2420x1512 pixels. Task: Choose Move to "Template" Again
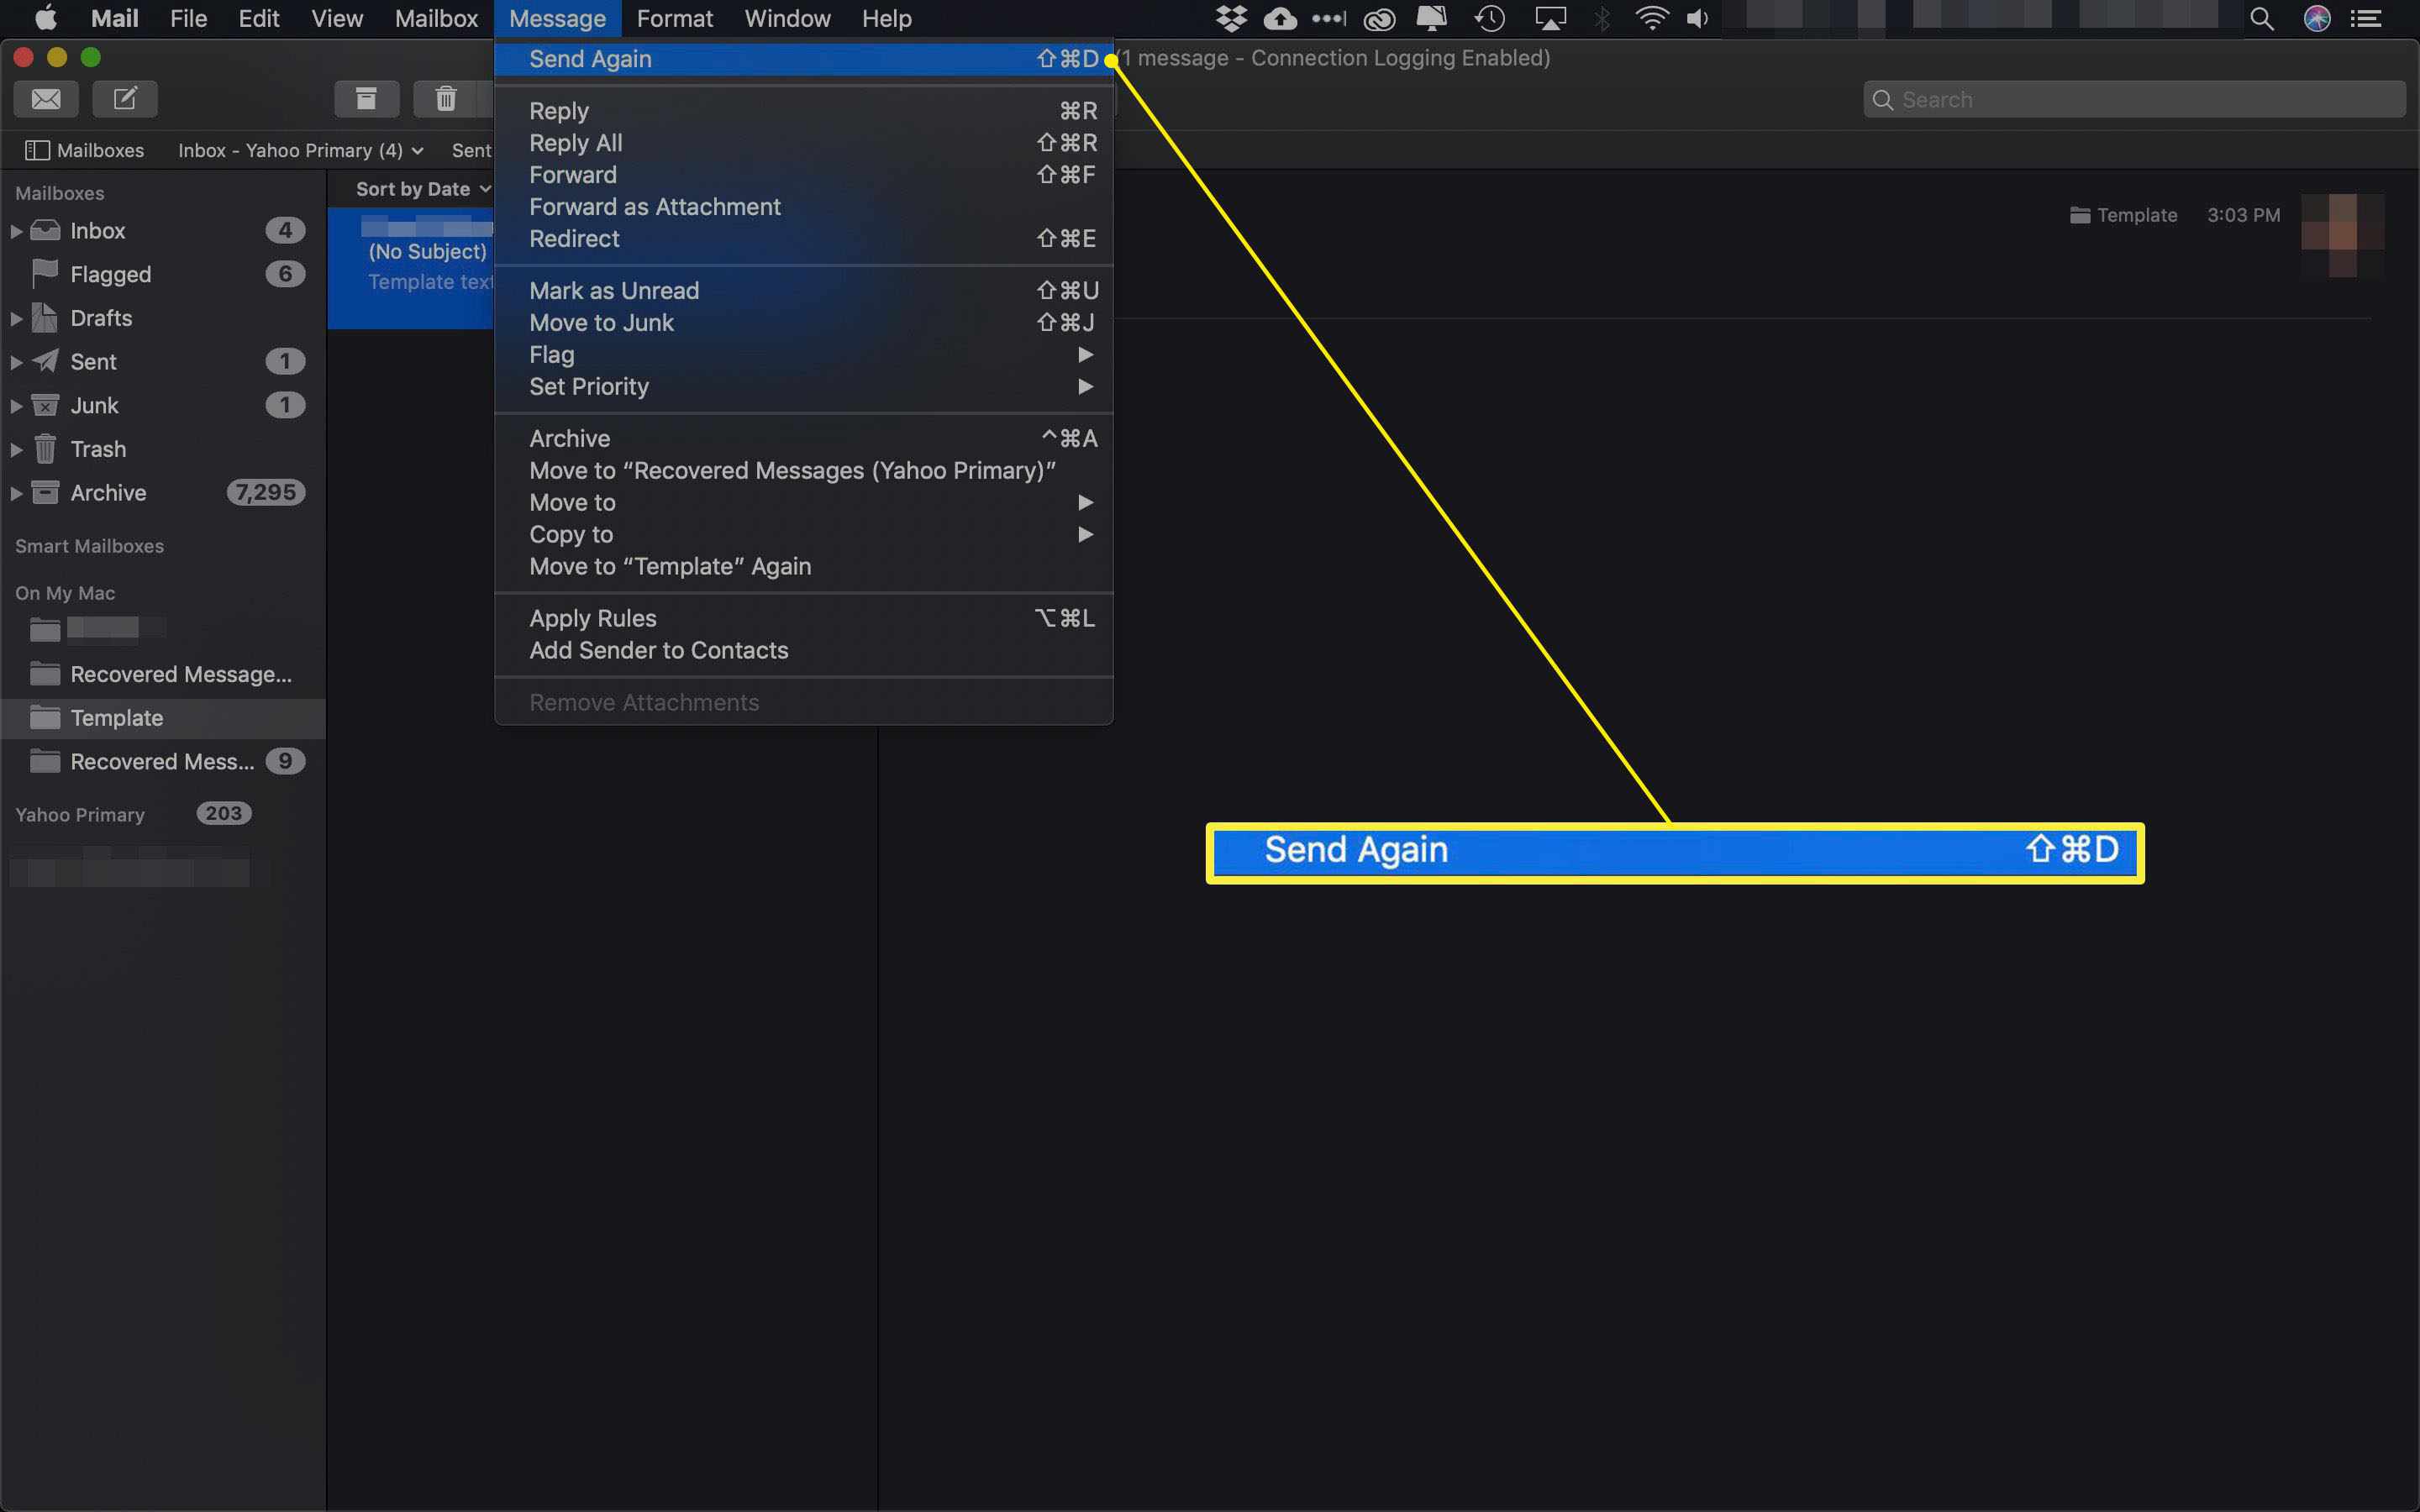pos(804,567)
